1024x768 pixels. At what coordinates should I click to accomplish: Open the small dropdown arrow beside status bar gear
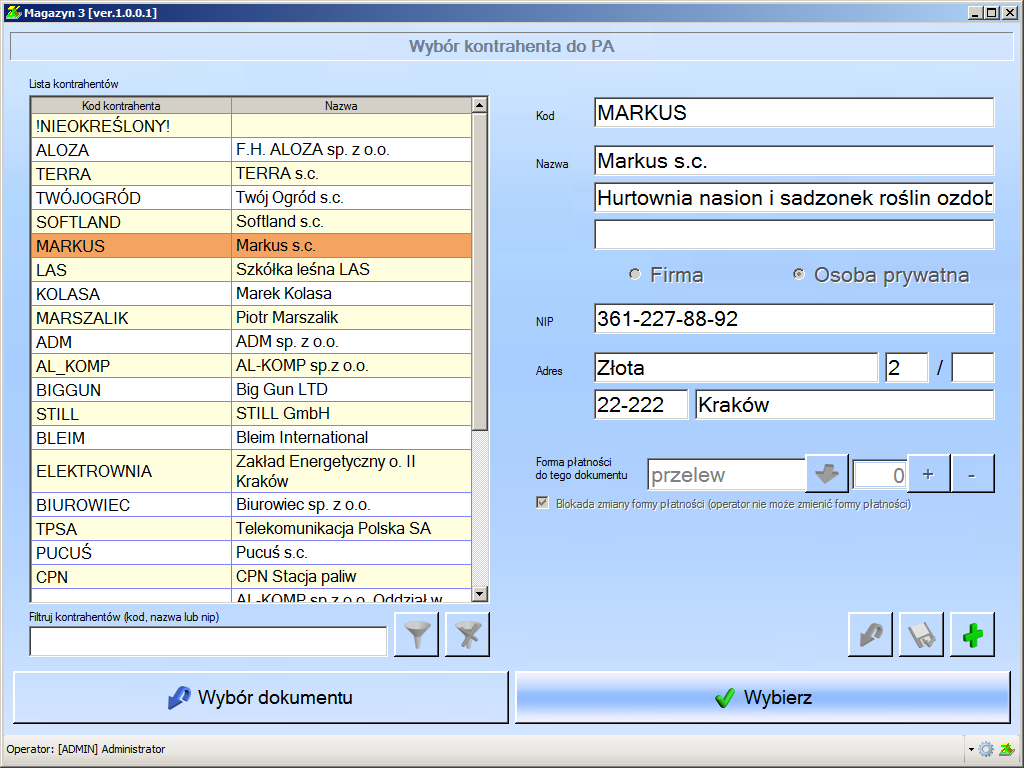click(971, 750)
